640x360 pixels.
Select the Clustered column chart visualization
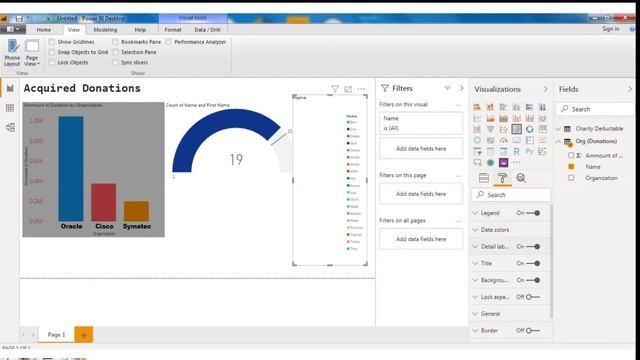[516, 107]
